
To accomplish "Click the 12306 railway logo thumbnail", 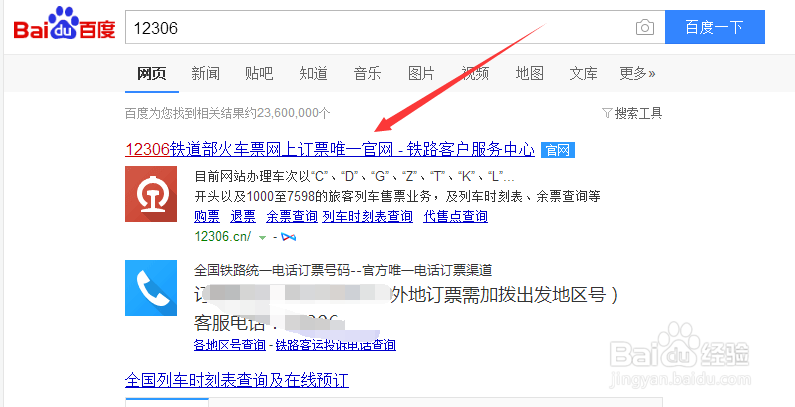I will (x=151, y=194).
